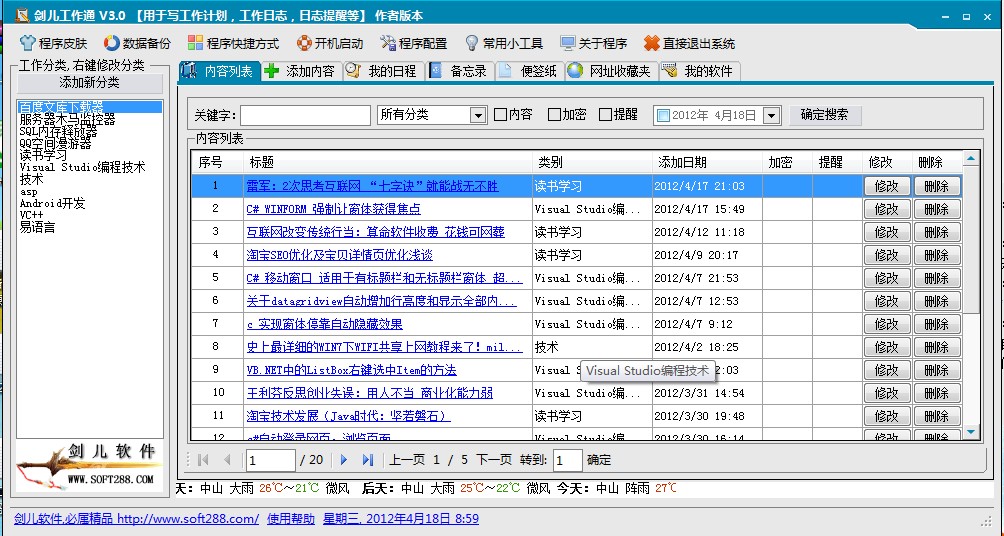Screen dimensions: 1004x536
Task: Focus navigator position box
Action: point(270,460)
